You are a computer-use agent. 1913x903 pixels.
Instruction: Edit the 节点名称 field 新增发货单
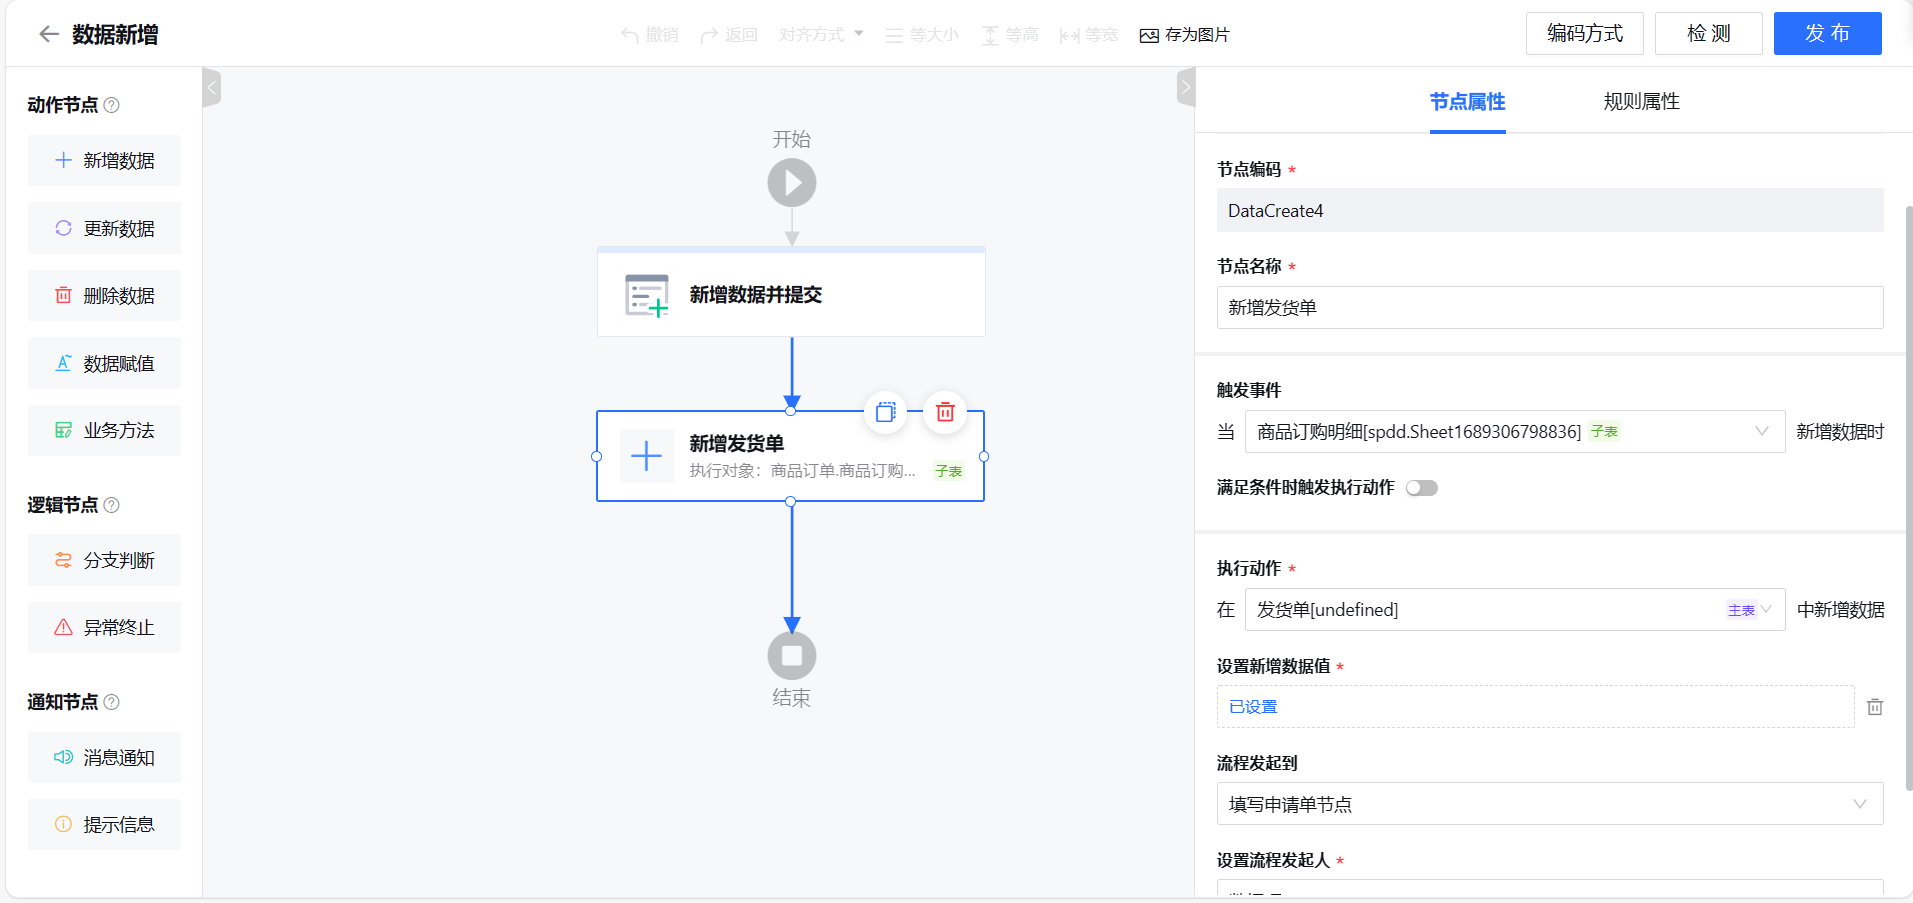1550,307
